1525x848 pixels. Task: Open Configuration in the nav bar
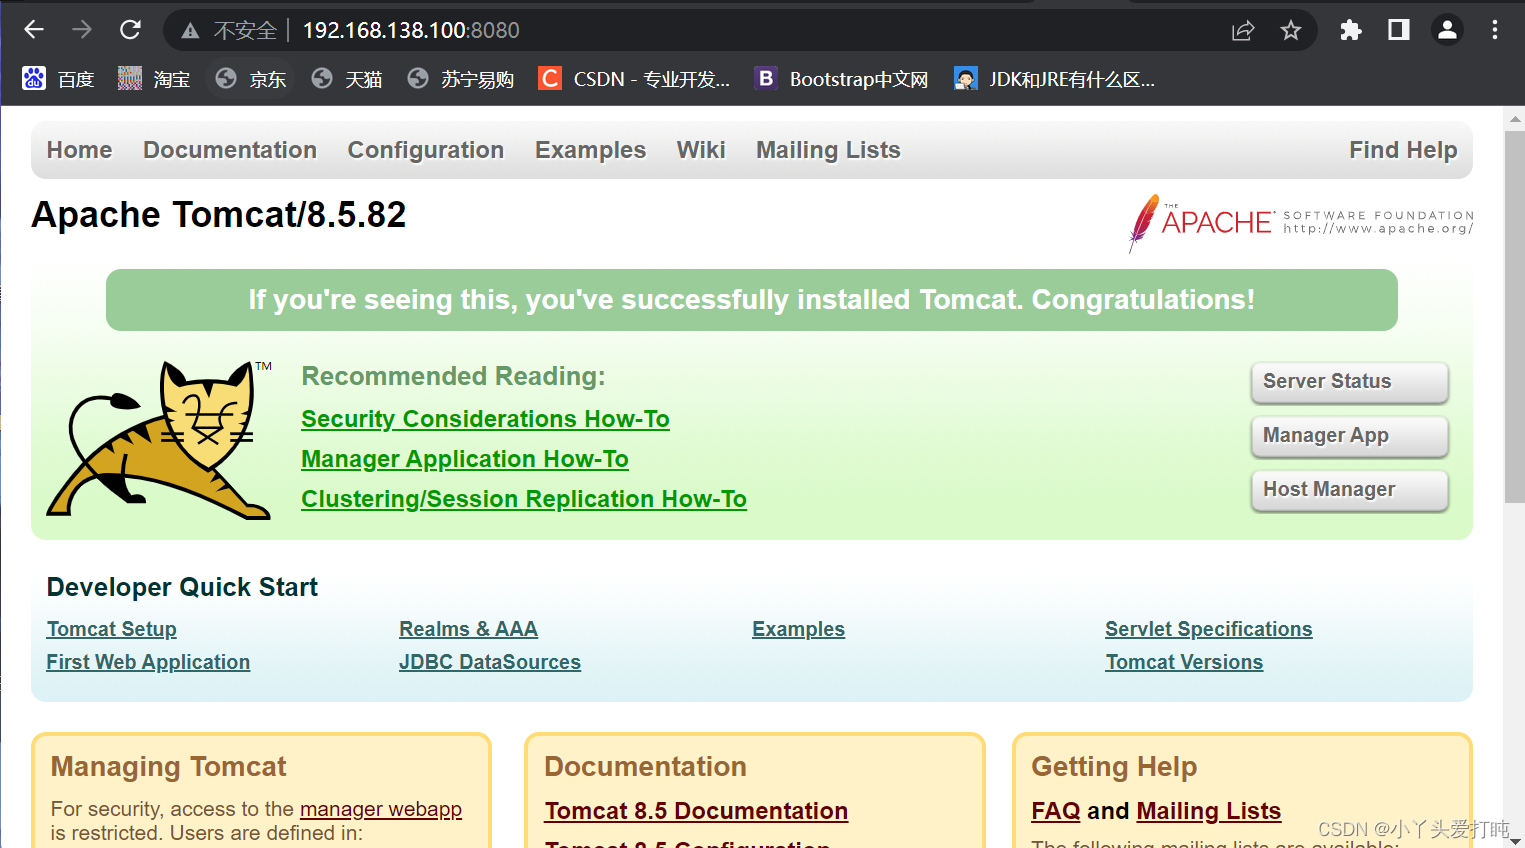426,150
